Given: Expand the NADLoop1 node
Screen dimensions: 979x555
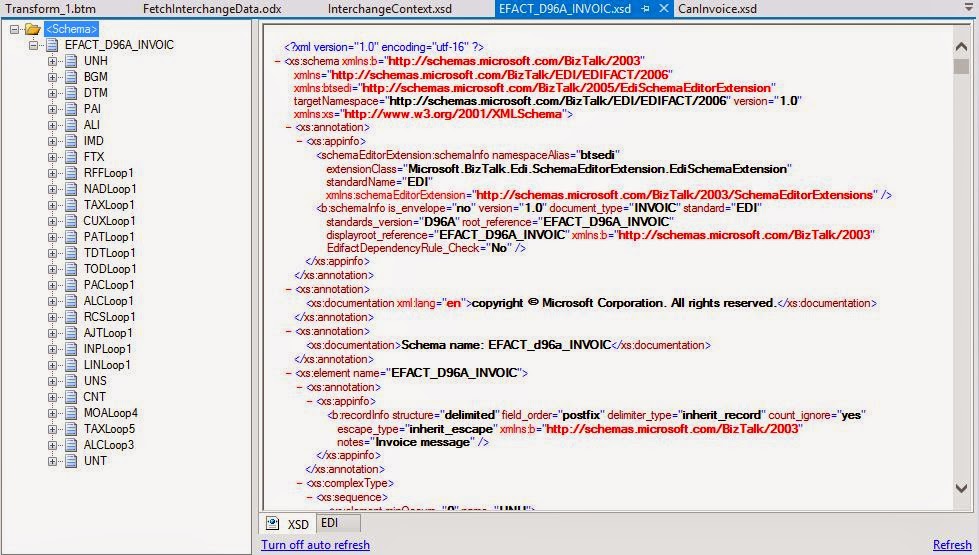Looking at the screenshot, I should (x=52, y=189).
